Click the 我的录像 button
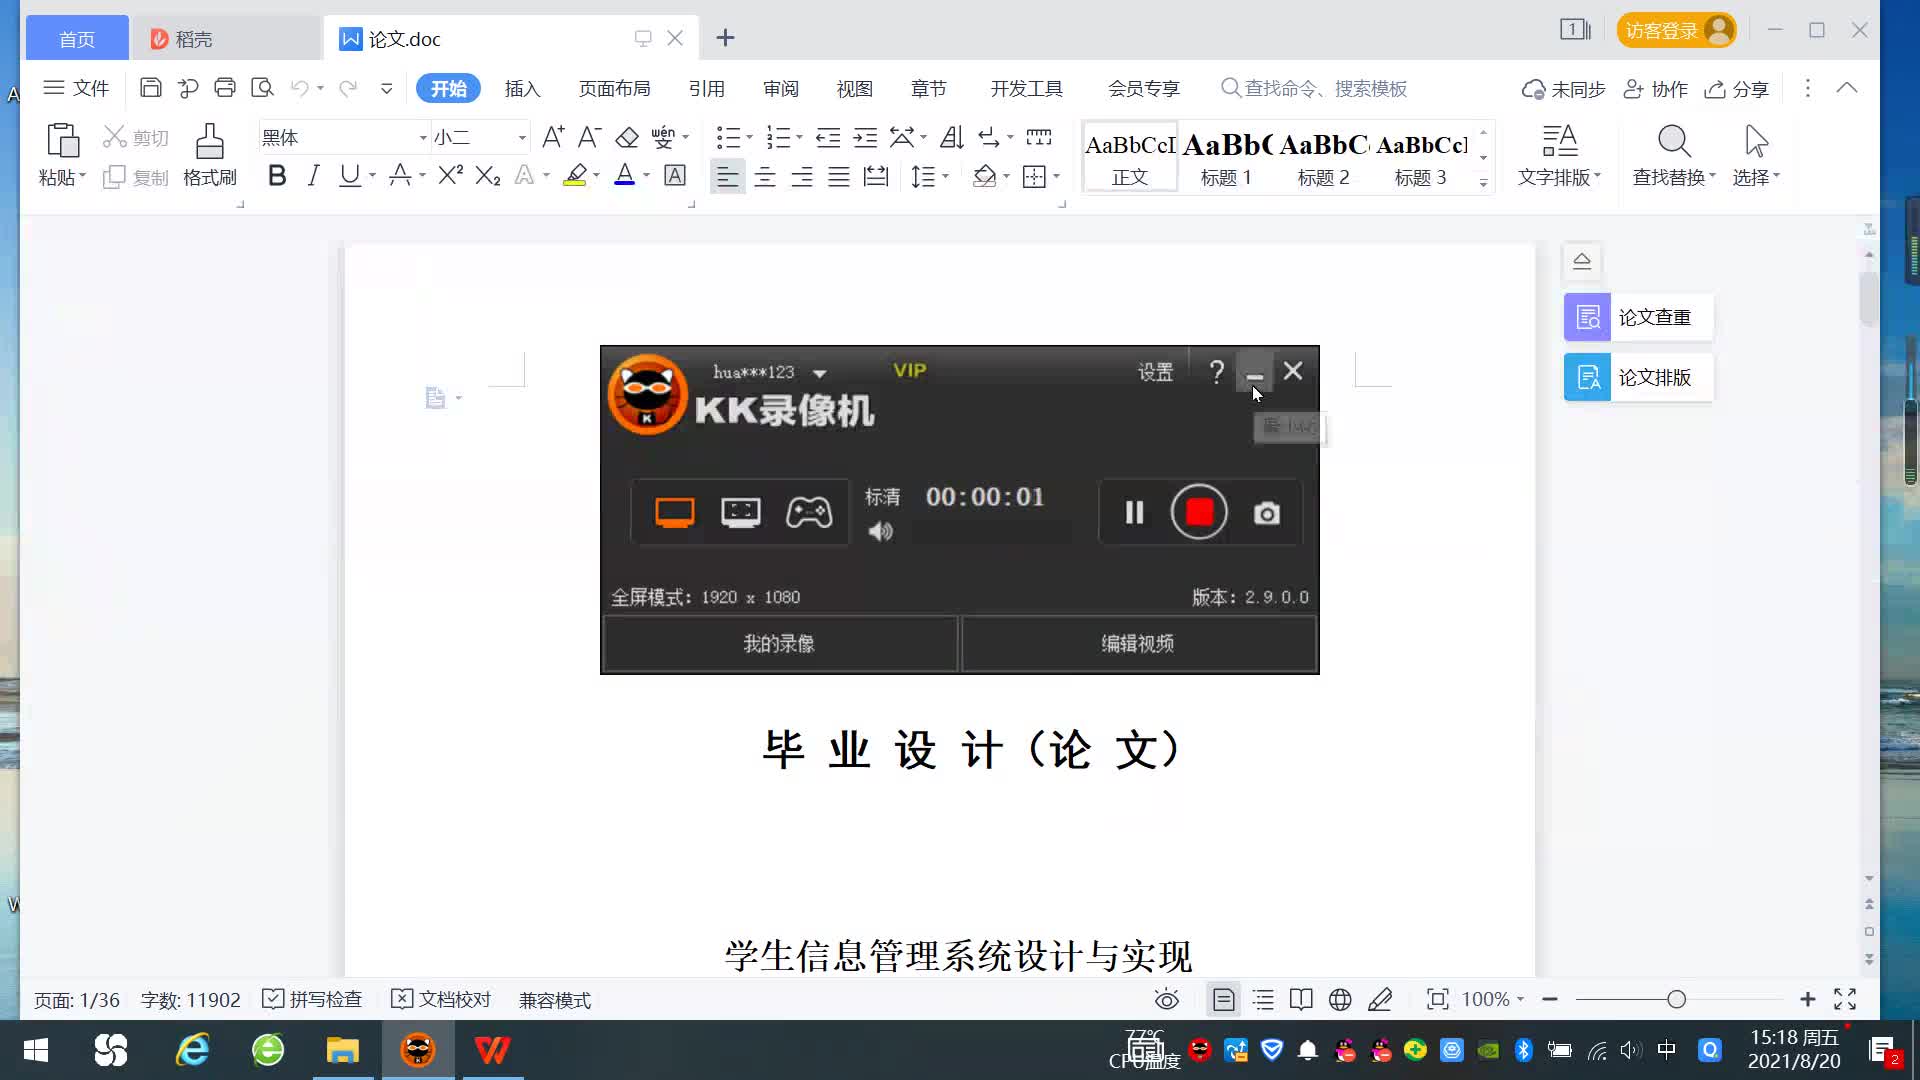This screenshot has width=1920, height=1080. (x=779, y=644)
